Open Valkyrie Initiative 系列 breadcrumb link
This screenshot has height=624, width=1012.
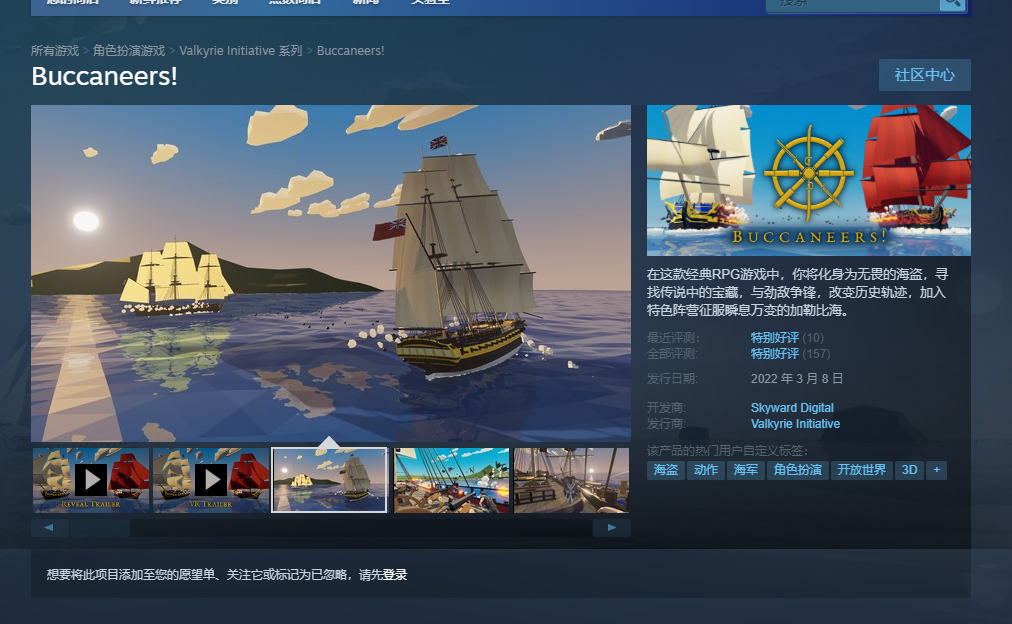241,50
